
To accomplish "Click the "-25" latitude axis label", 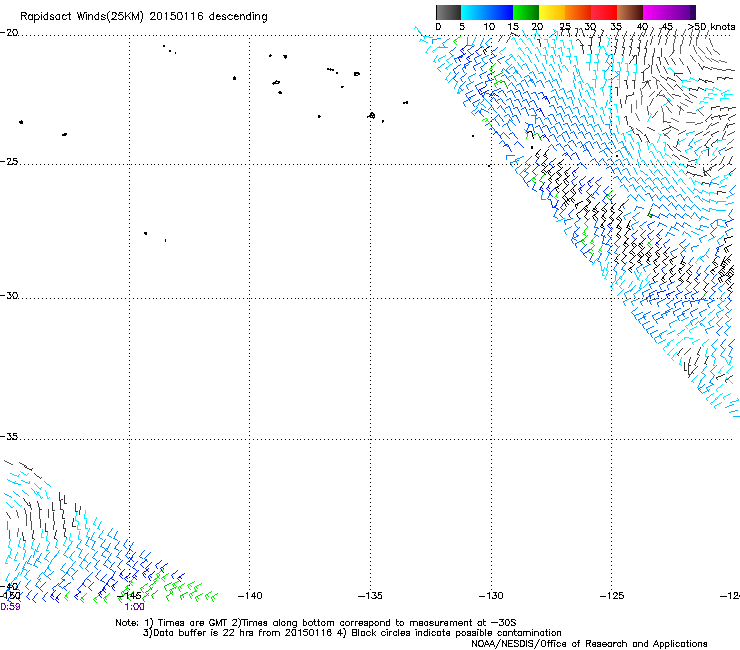I will point(9,161).
